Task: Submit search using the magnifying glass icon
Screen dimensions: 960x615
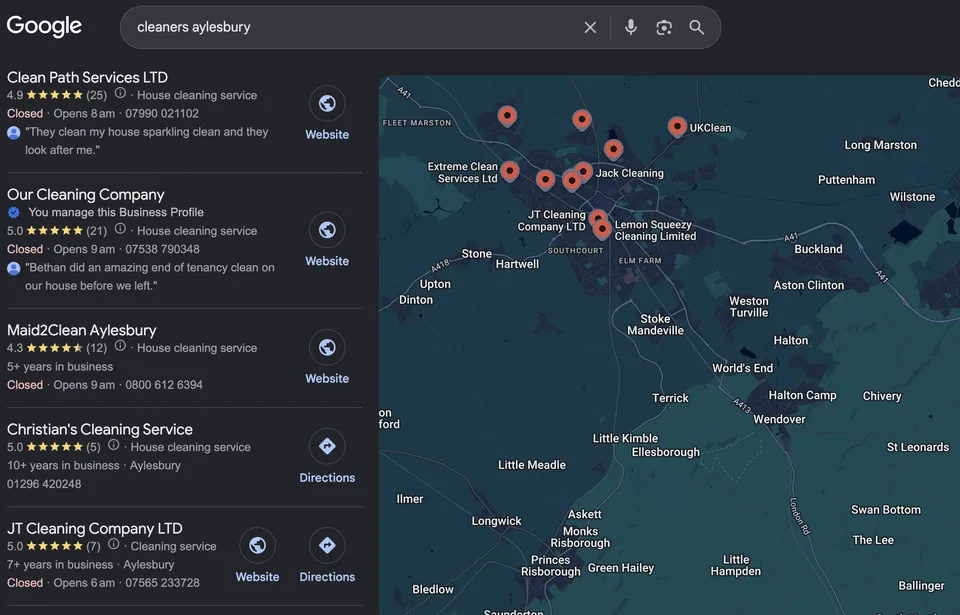Action: 697,28
